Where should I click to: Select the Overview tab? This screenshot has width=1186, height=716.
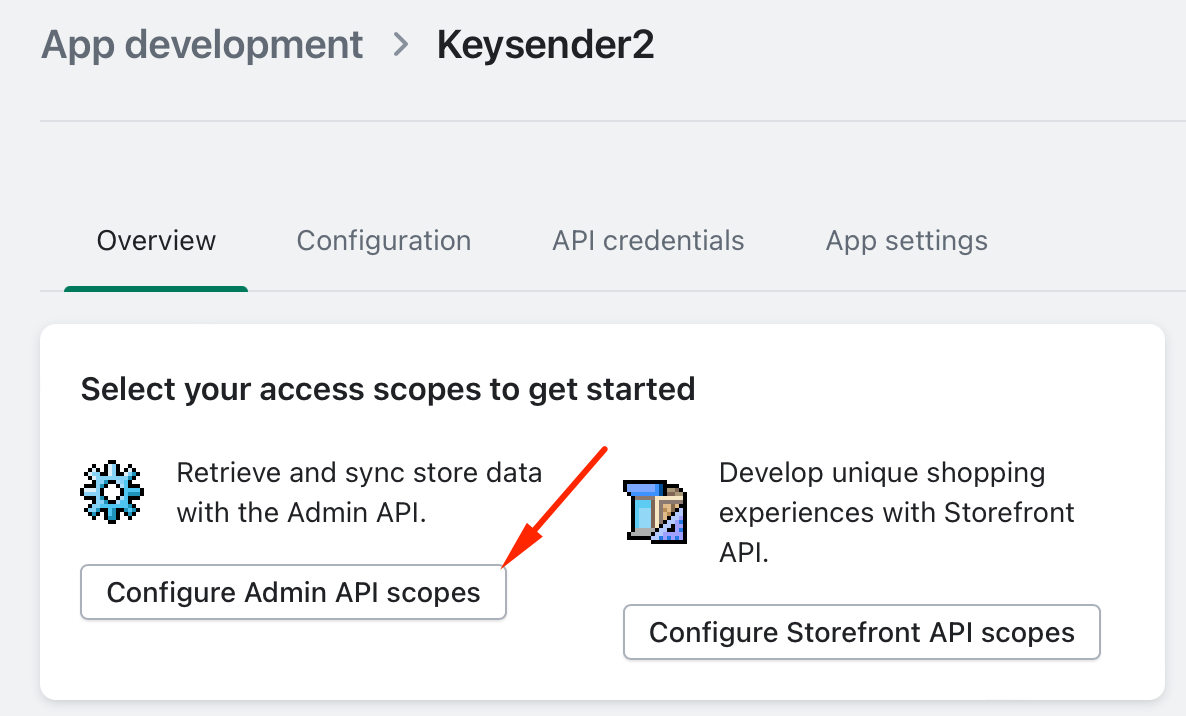[x=156, y=240]
